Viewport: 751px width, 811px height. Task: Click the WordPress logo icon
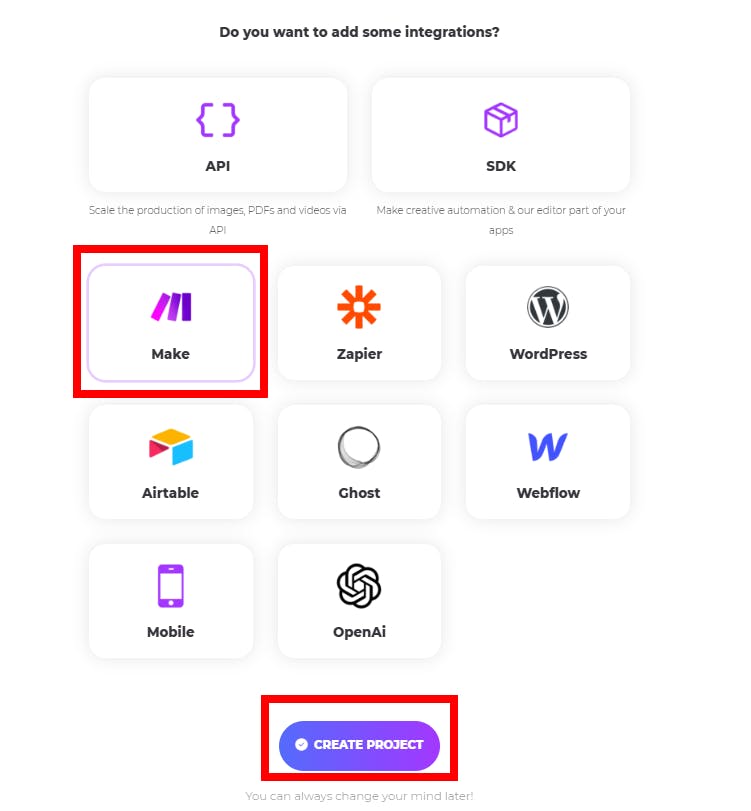(x=548, y=307)
